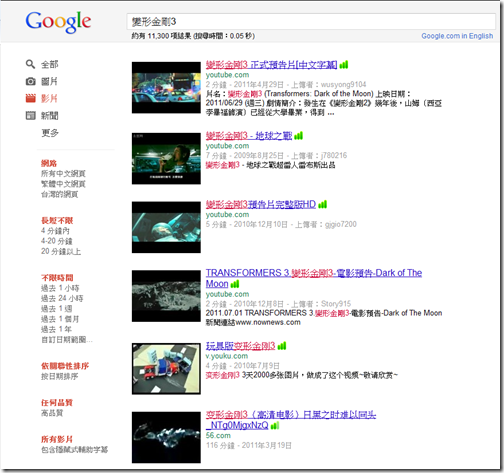Open 自訂日期範圍 custom date range

pyautogui.click(x=66, y=340)
